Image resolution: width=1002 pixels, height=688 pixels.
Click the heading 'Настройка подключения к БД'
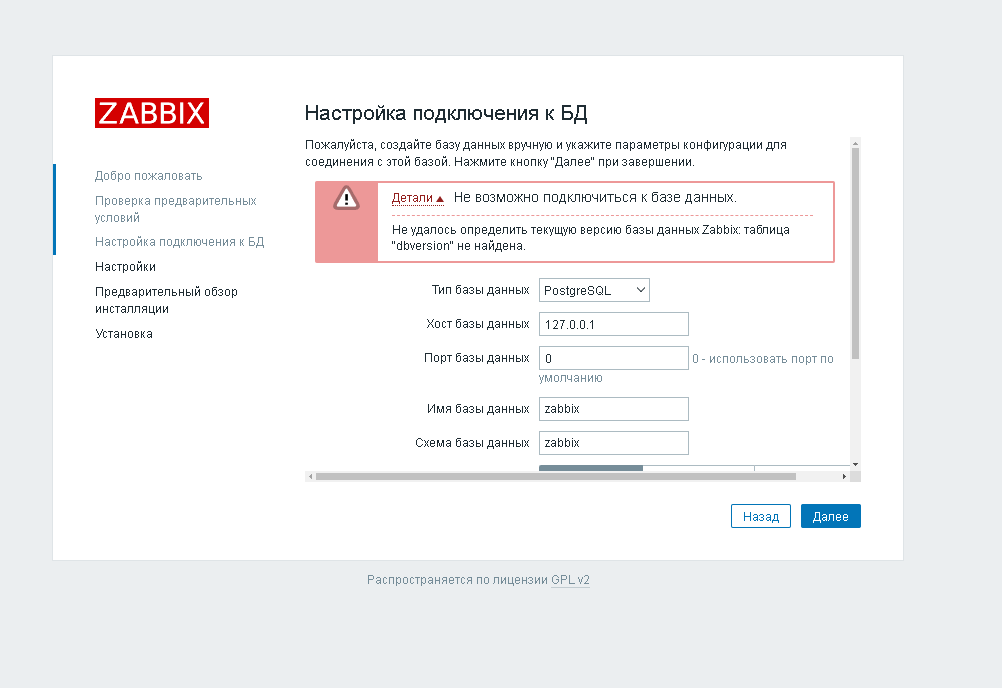tap(446, 113)
